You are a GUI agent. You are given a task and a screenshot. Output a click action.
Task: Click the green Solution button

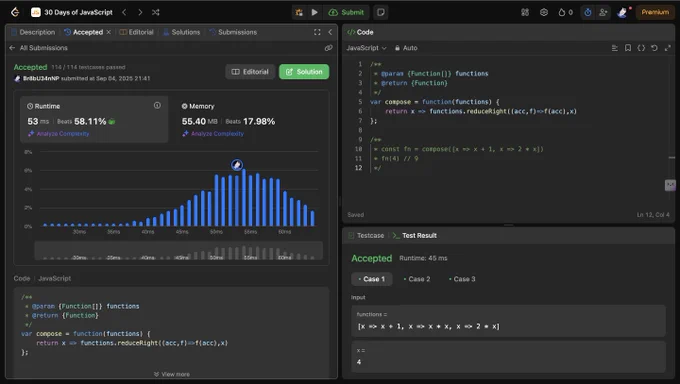(x=304, y=72)
